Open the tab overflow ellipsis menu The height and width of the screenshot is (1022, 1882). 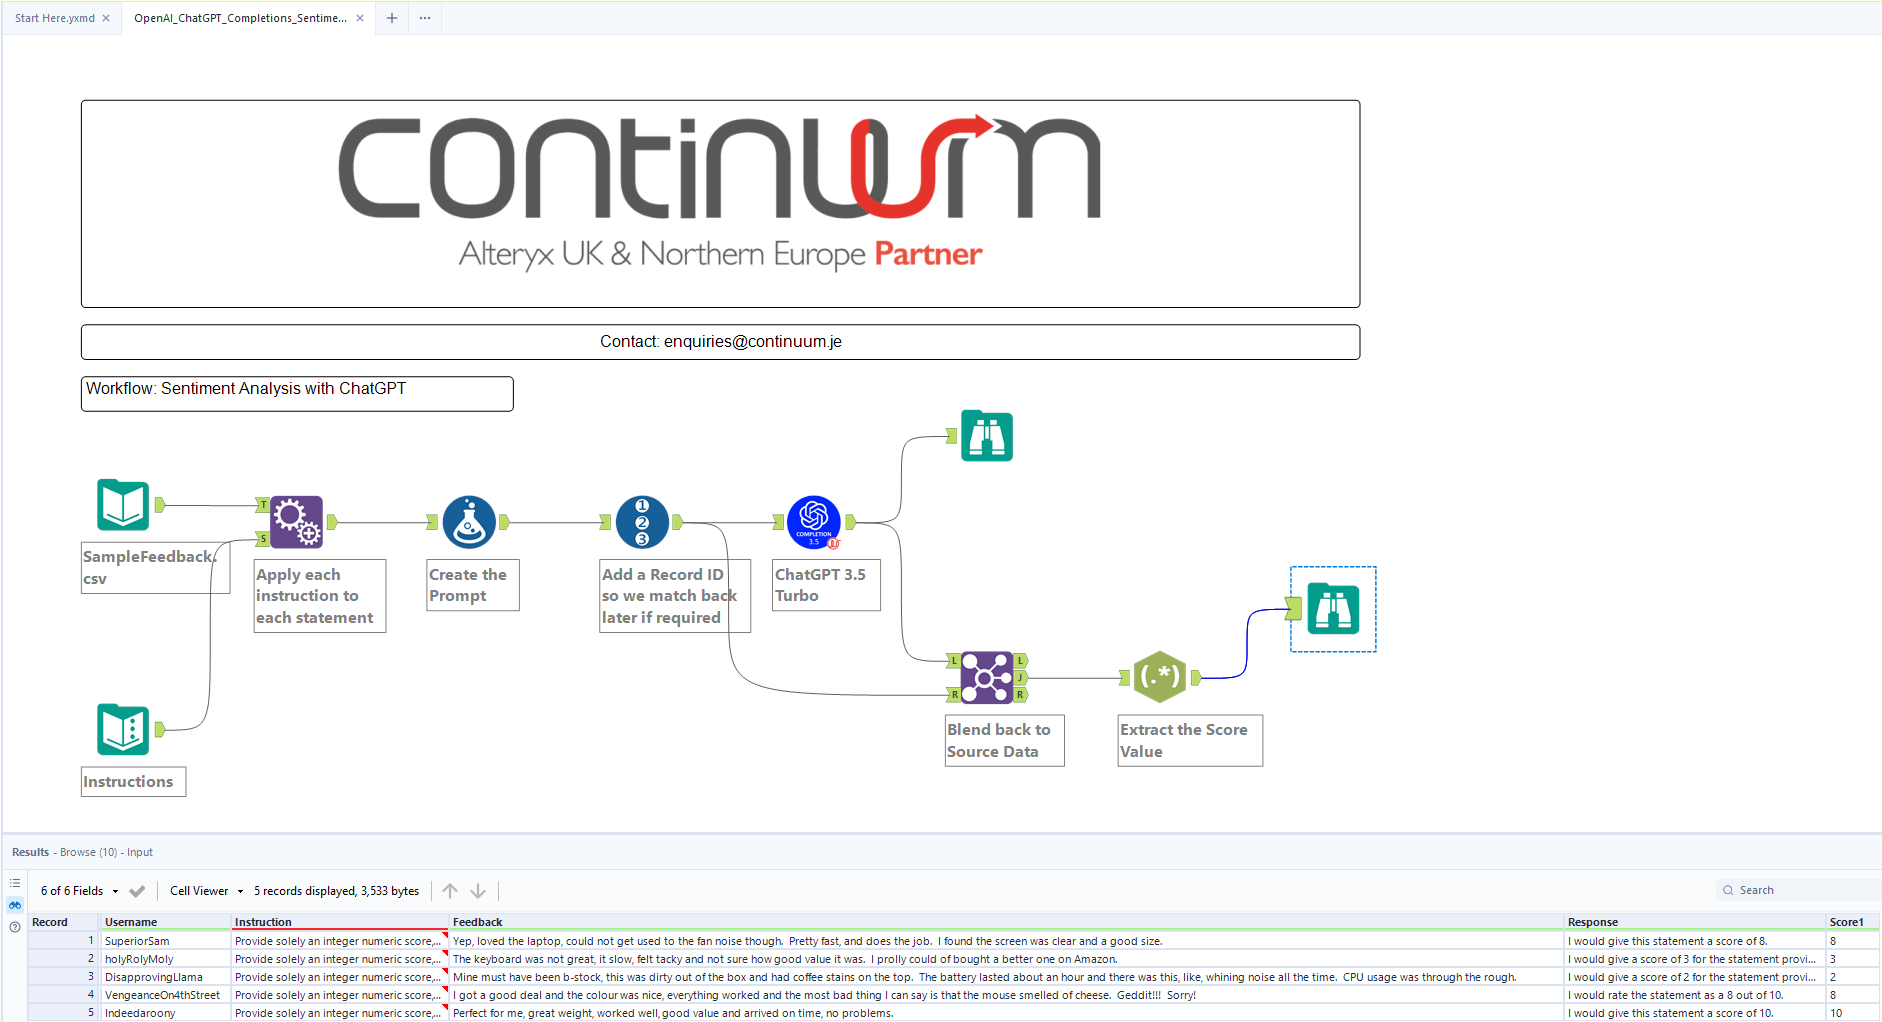click(x=424, y=18)
